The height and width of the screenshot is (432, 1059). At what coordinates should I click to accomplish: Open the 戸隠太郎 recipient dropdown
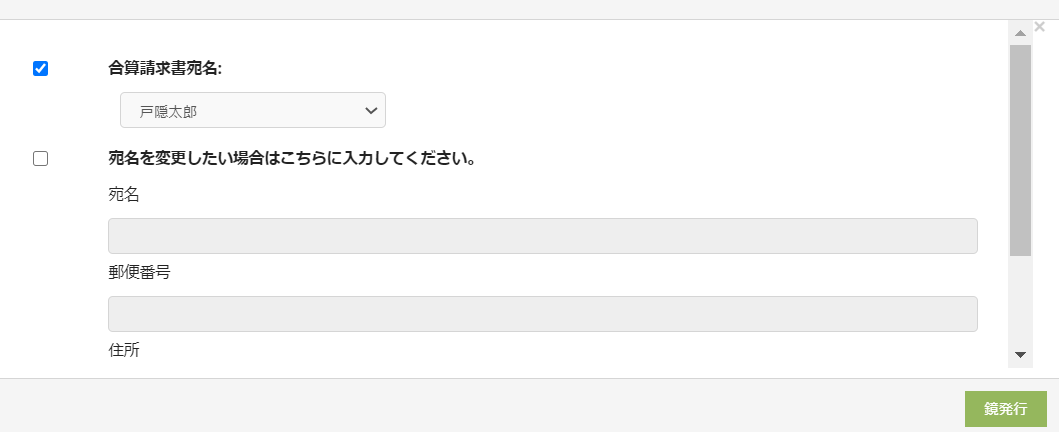click(x=252, y=111)
